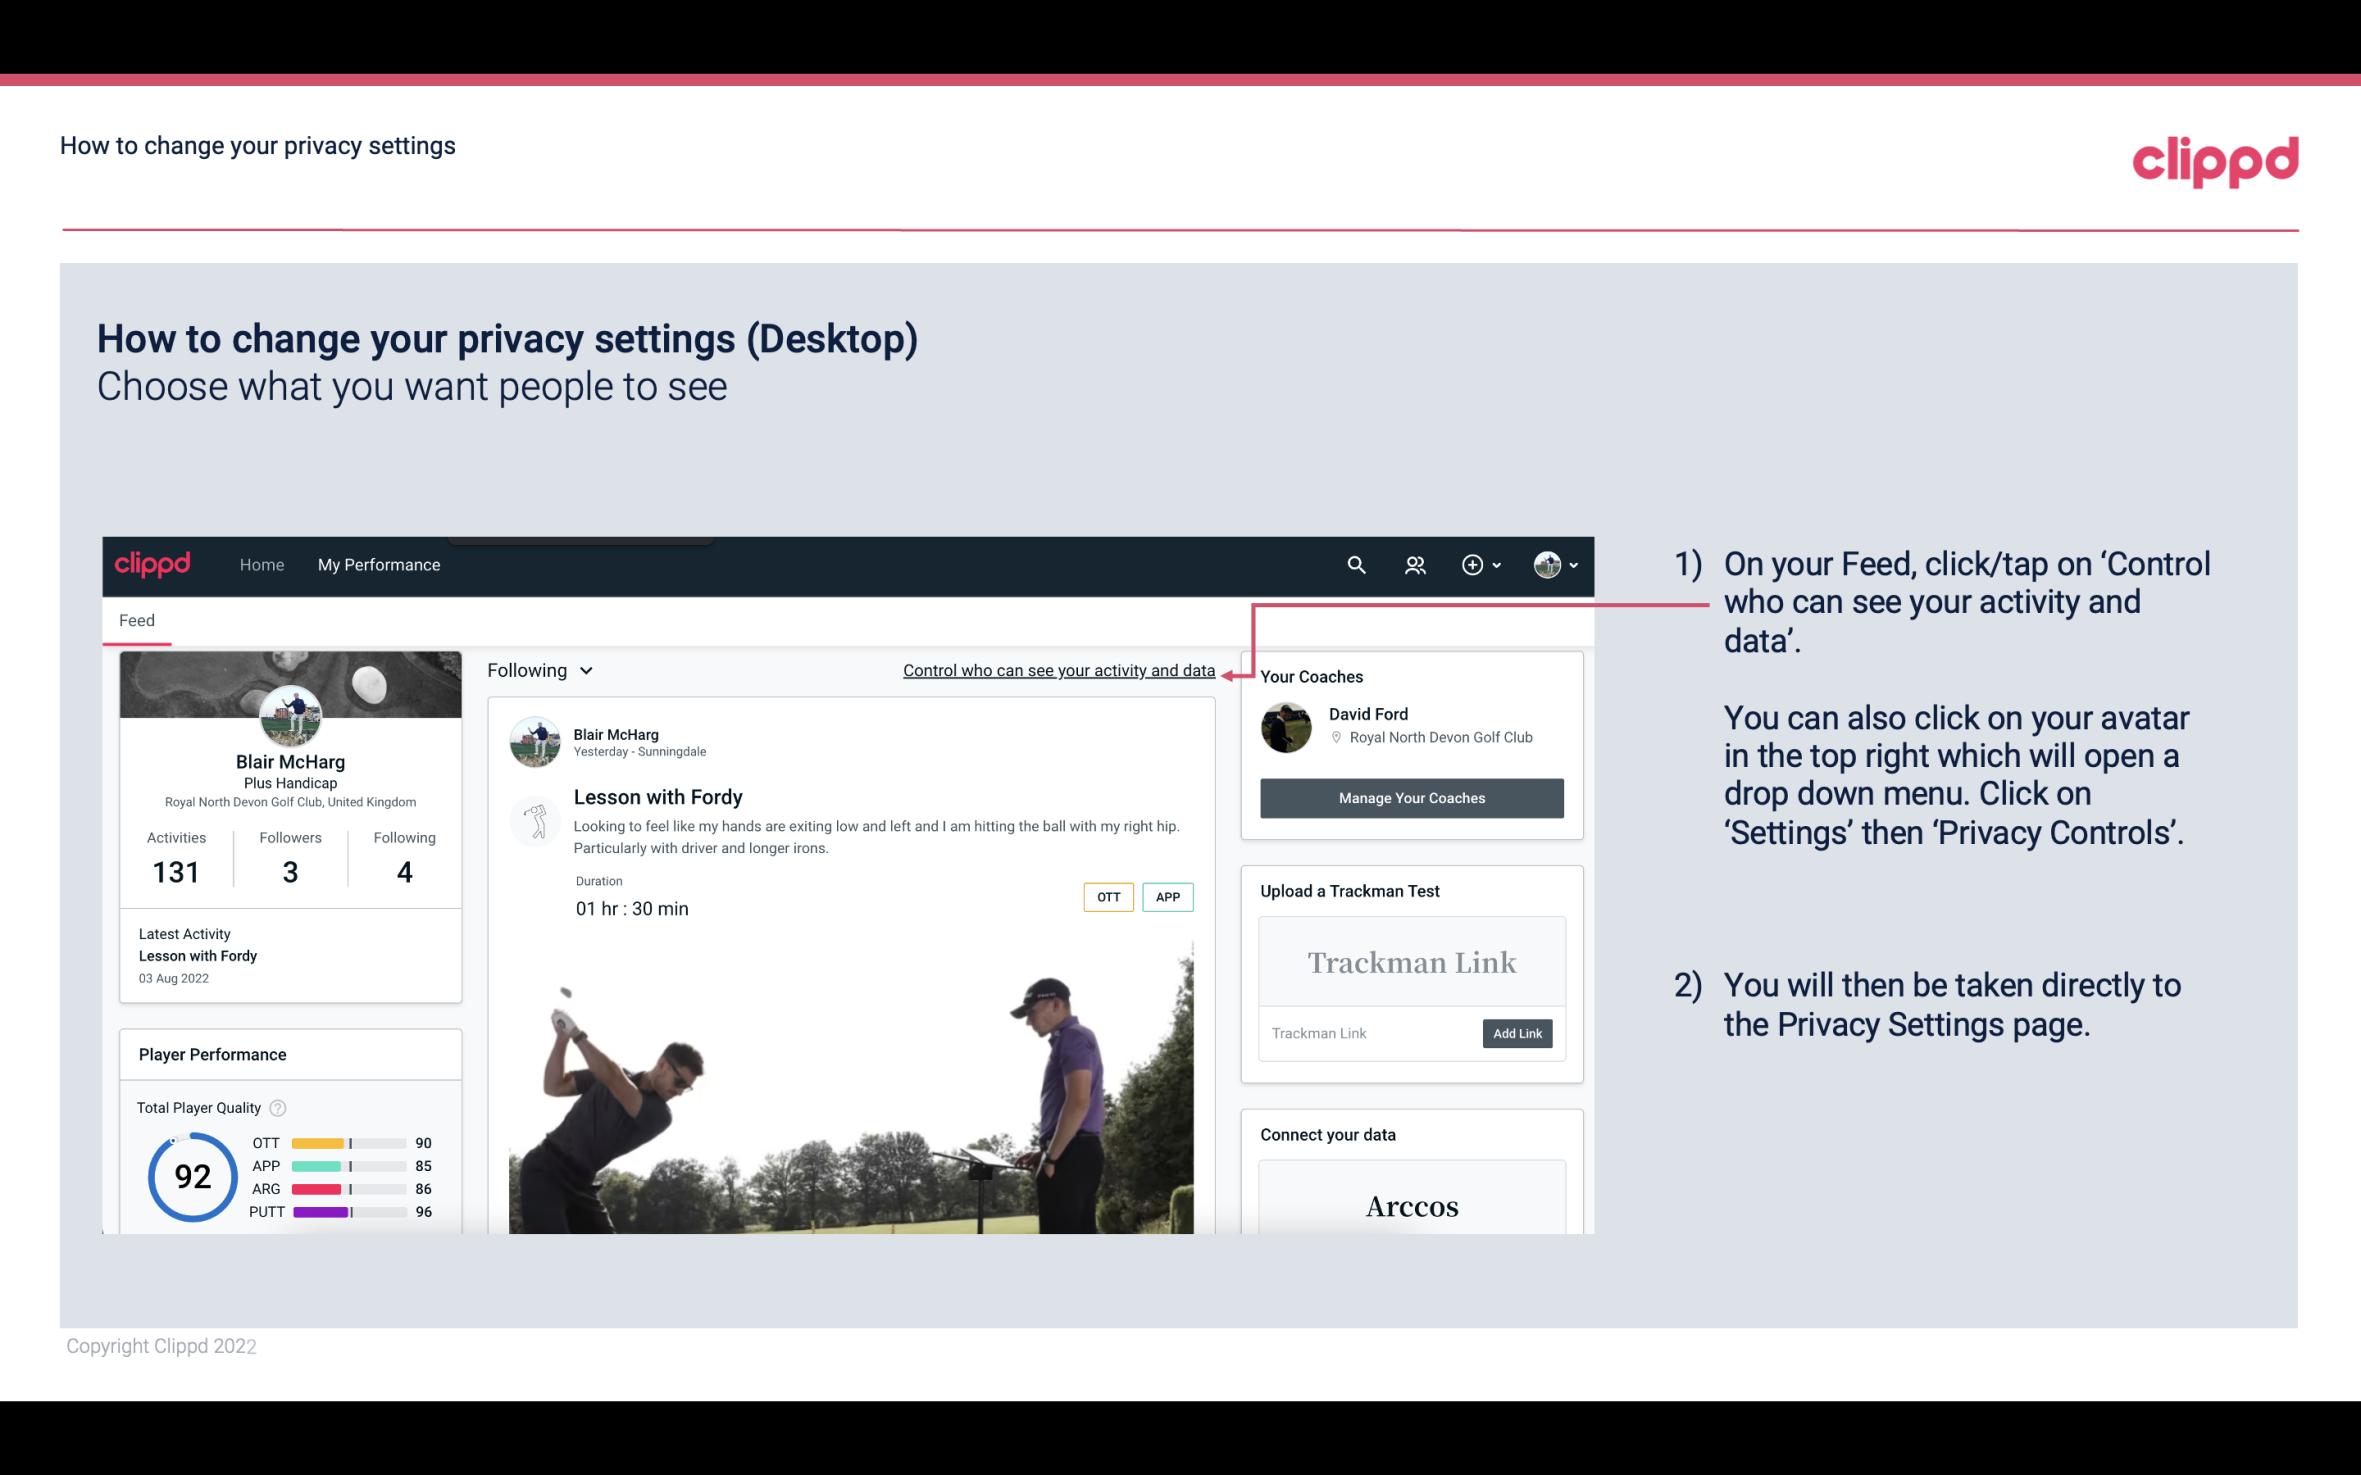Screen dimensions: 2361x1475
Task: Click the APP performance tag icon
Action: tap(1172, 897)
